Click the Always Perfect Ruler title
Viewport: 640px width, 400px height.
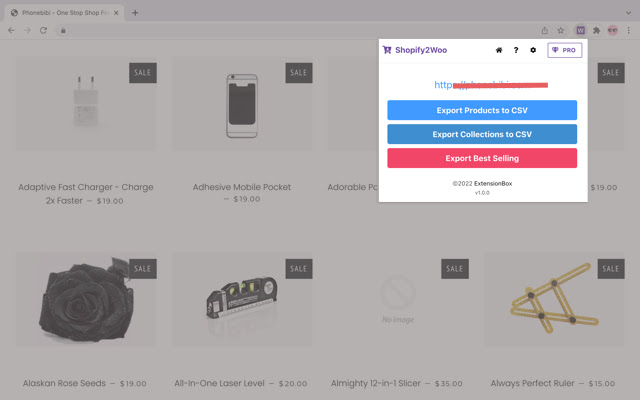tap(532, 383)
